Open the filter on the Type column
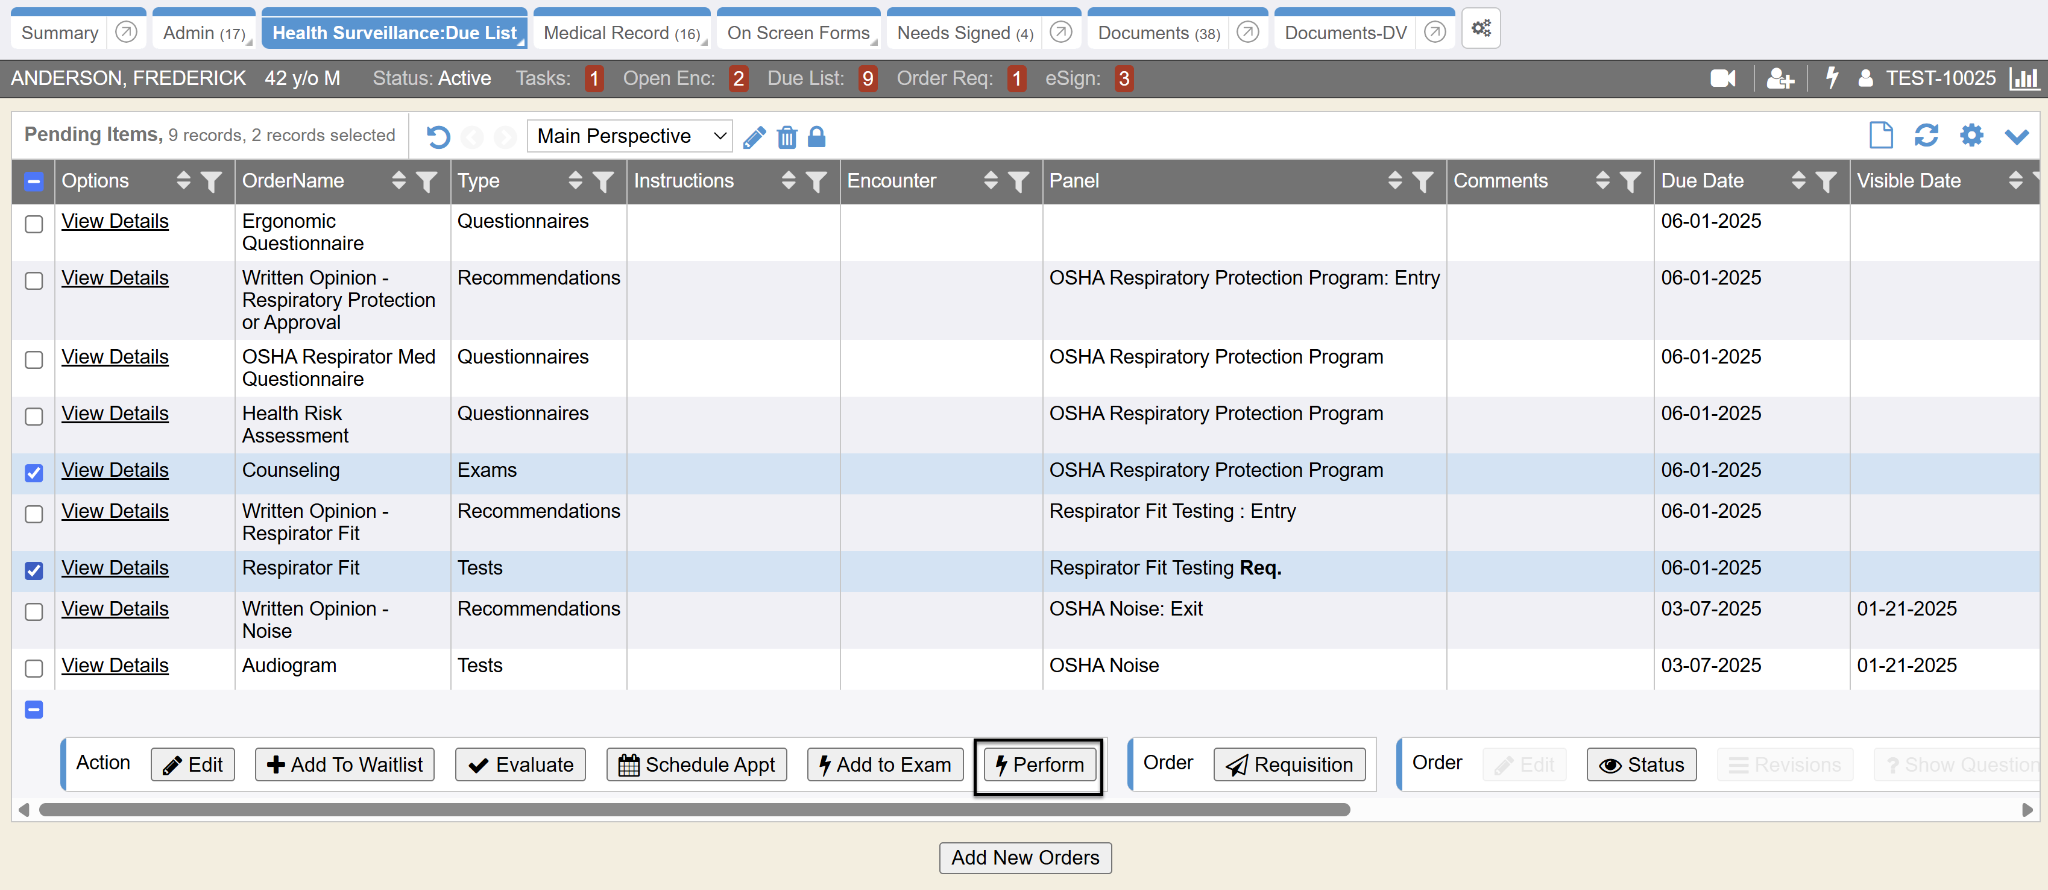2048x890 pixels. click(x=603, y=181)
